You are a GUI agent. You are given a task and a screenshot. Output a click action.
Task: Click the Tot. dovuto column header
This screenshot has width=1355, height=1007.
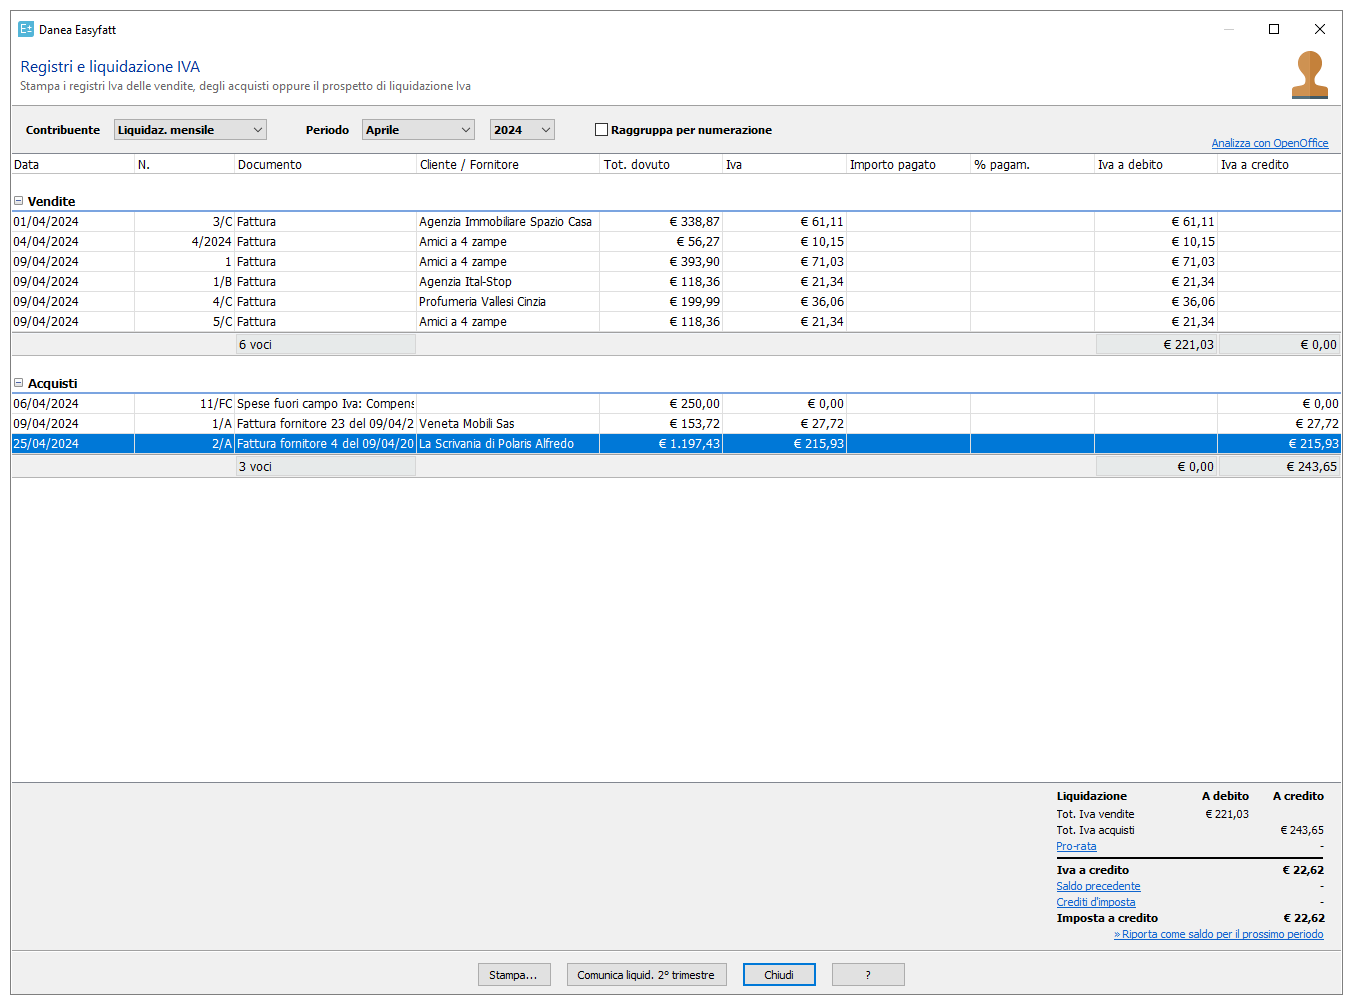(661, 165)
